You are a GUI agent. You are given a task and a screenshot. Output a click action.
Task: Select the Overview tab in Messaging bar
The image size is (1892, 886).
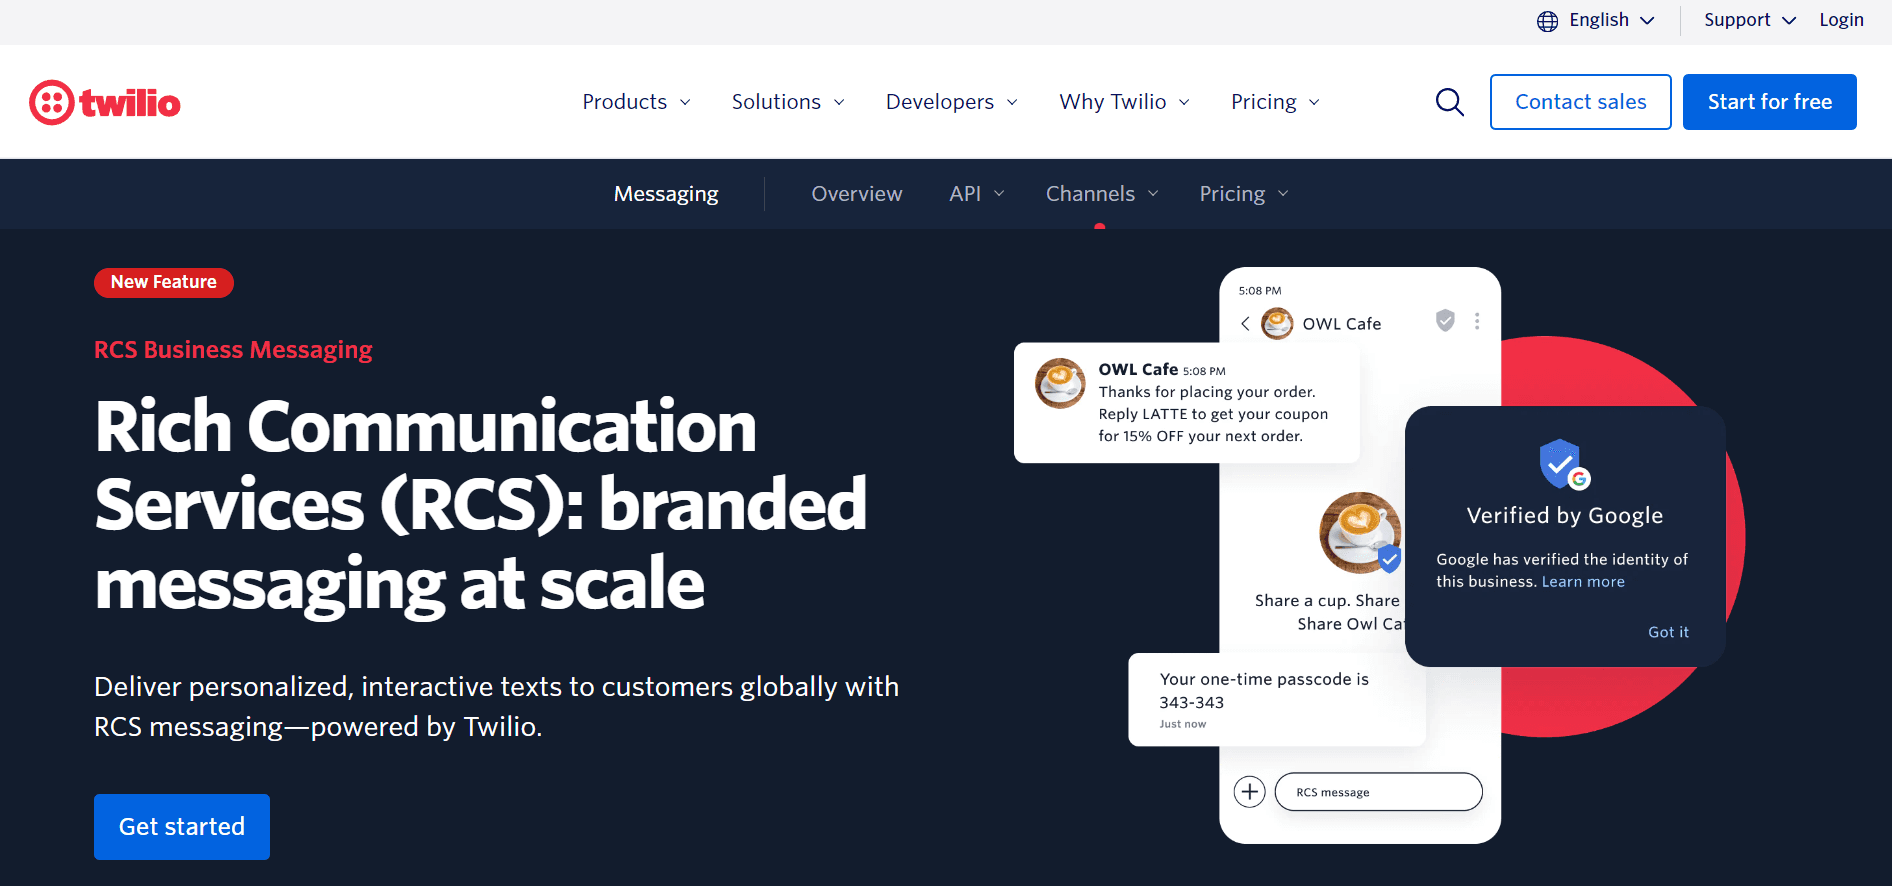coord(856,194)
